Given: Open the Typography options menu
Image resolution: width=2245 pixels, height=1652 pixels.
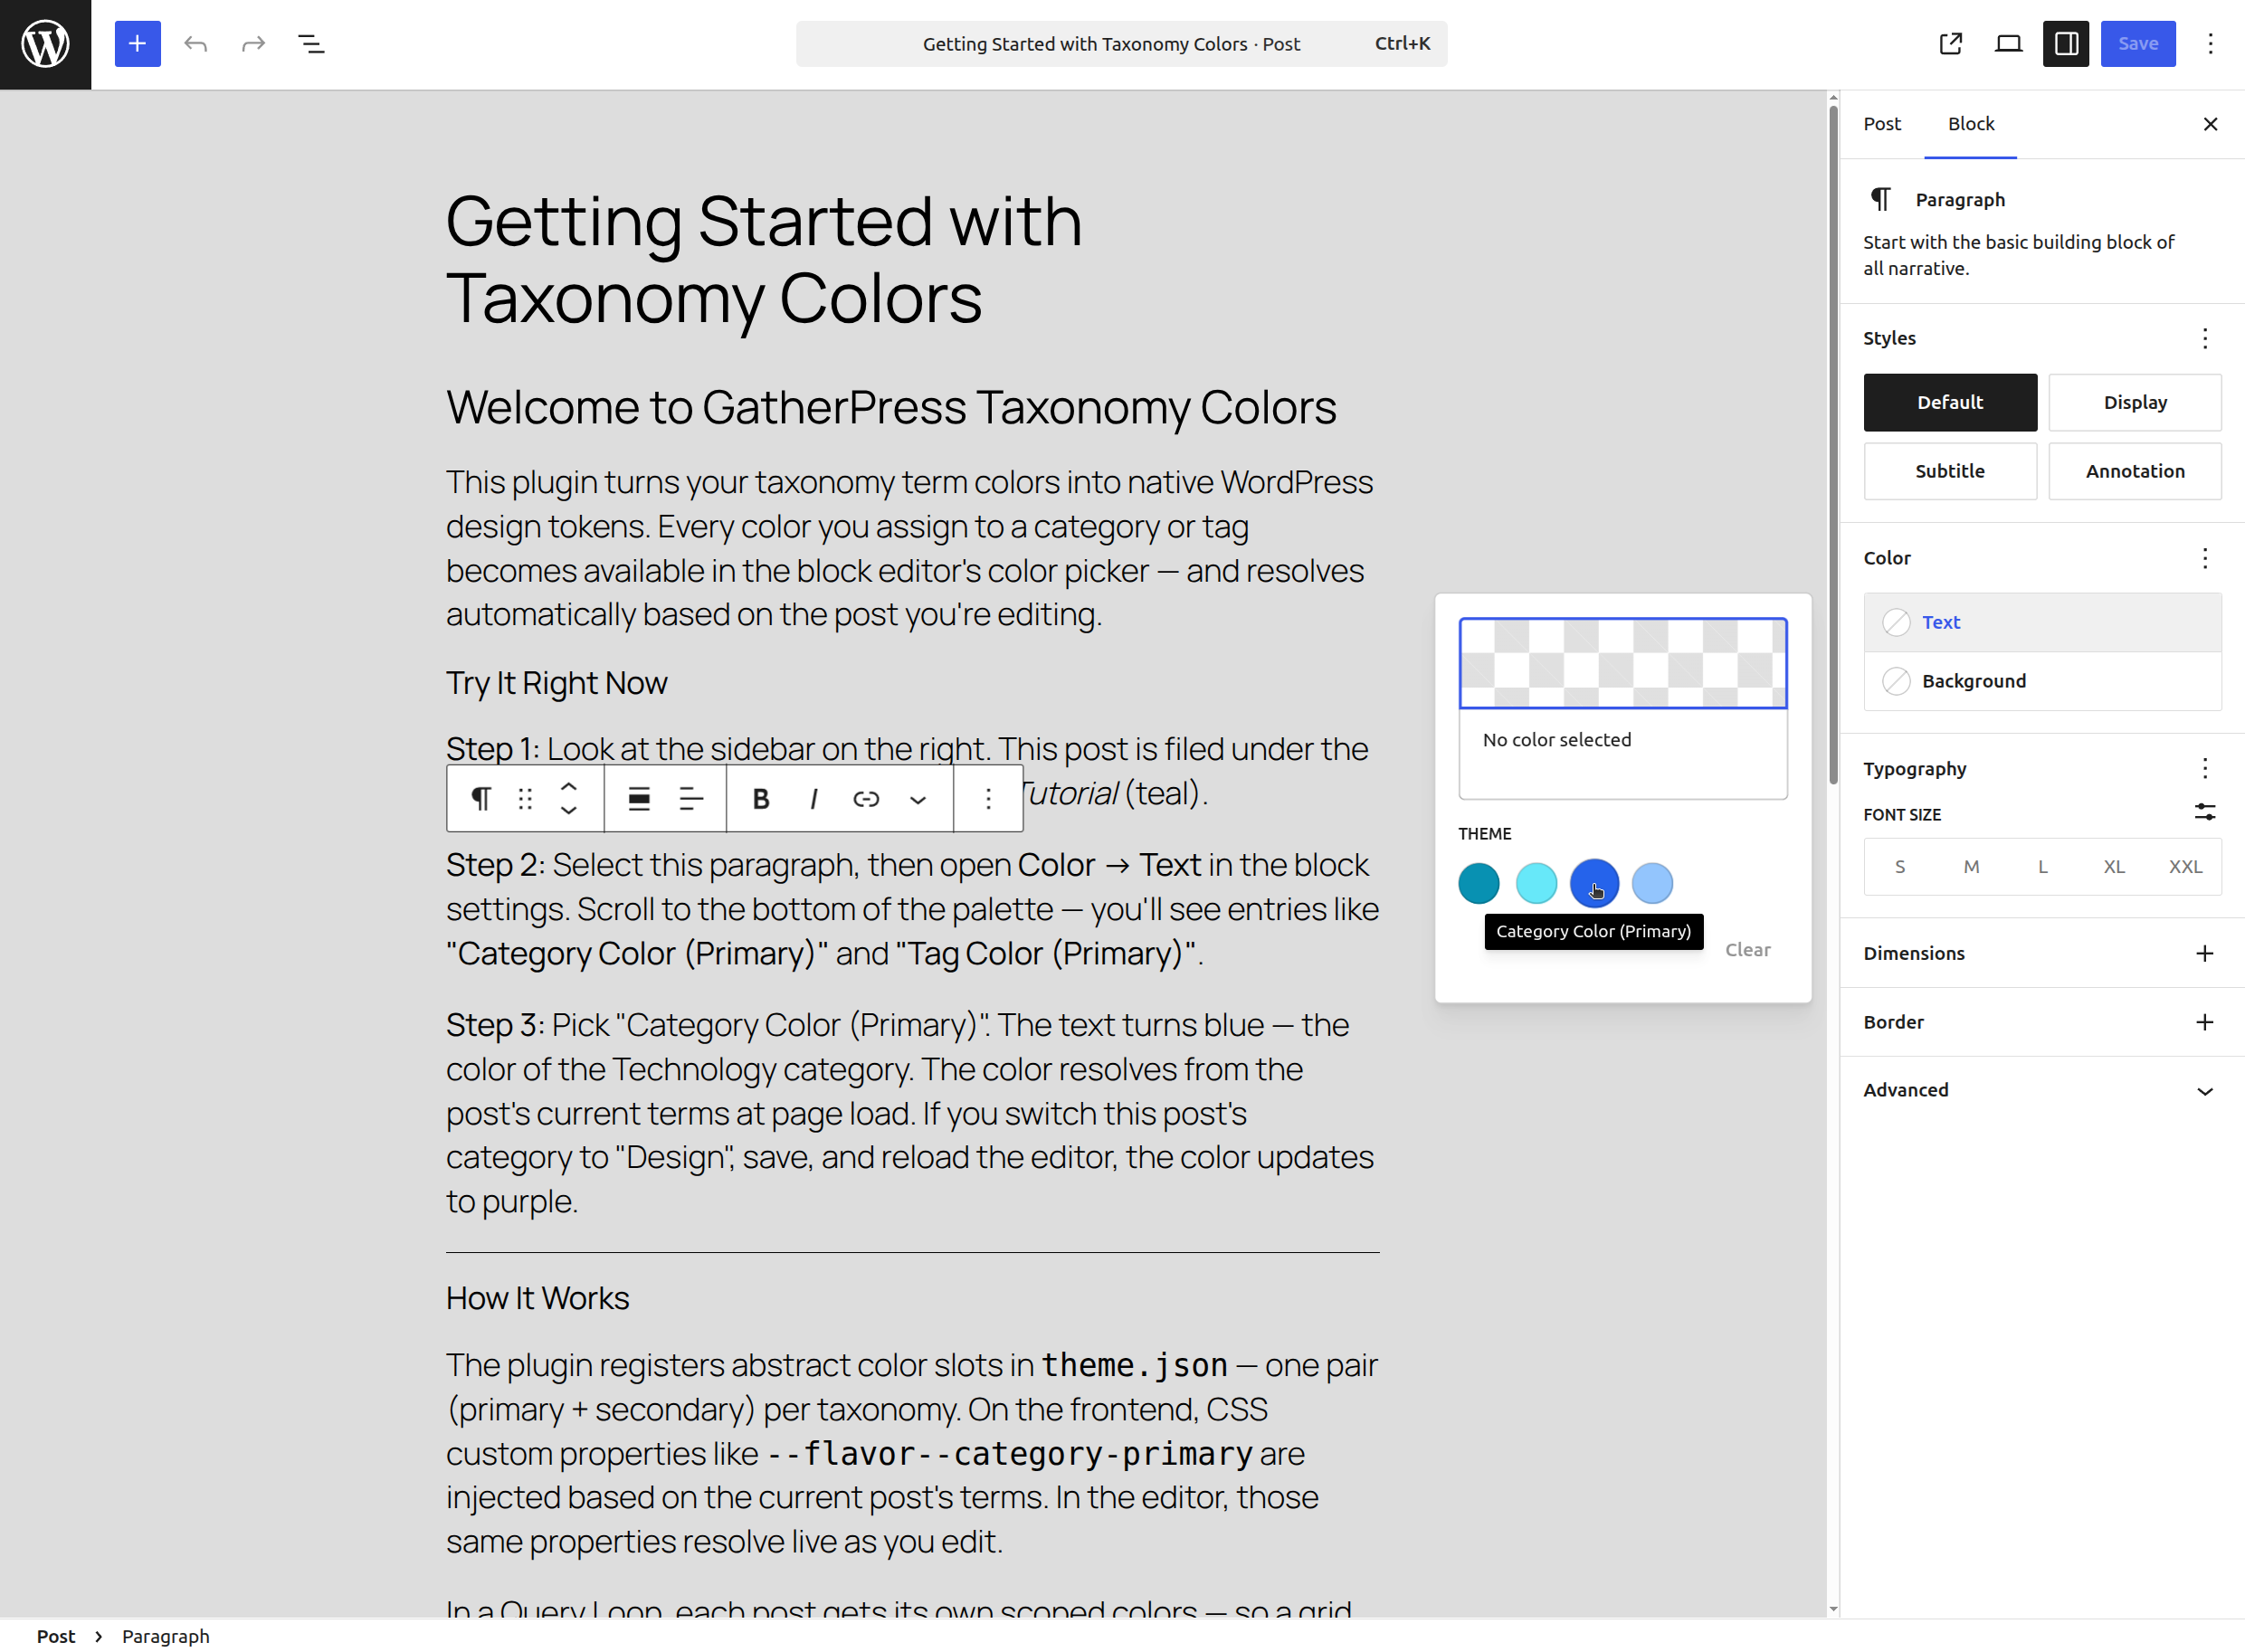Looking at the screenshot, I should tap(2205, 768).
